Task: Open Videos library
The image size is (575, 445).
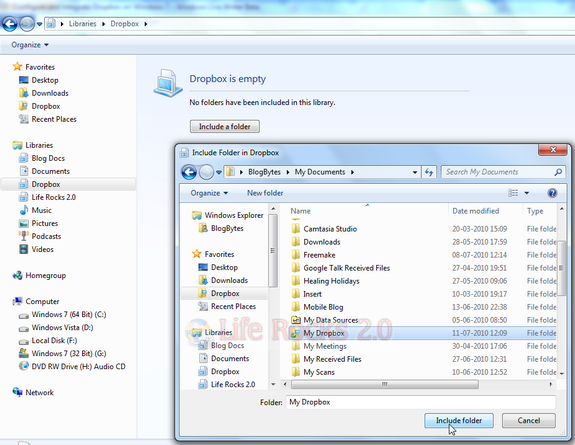Action: pyautogui.click(x=42, y=249)
